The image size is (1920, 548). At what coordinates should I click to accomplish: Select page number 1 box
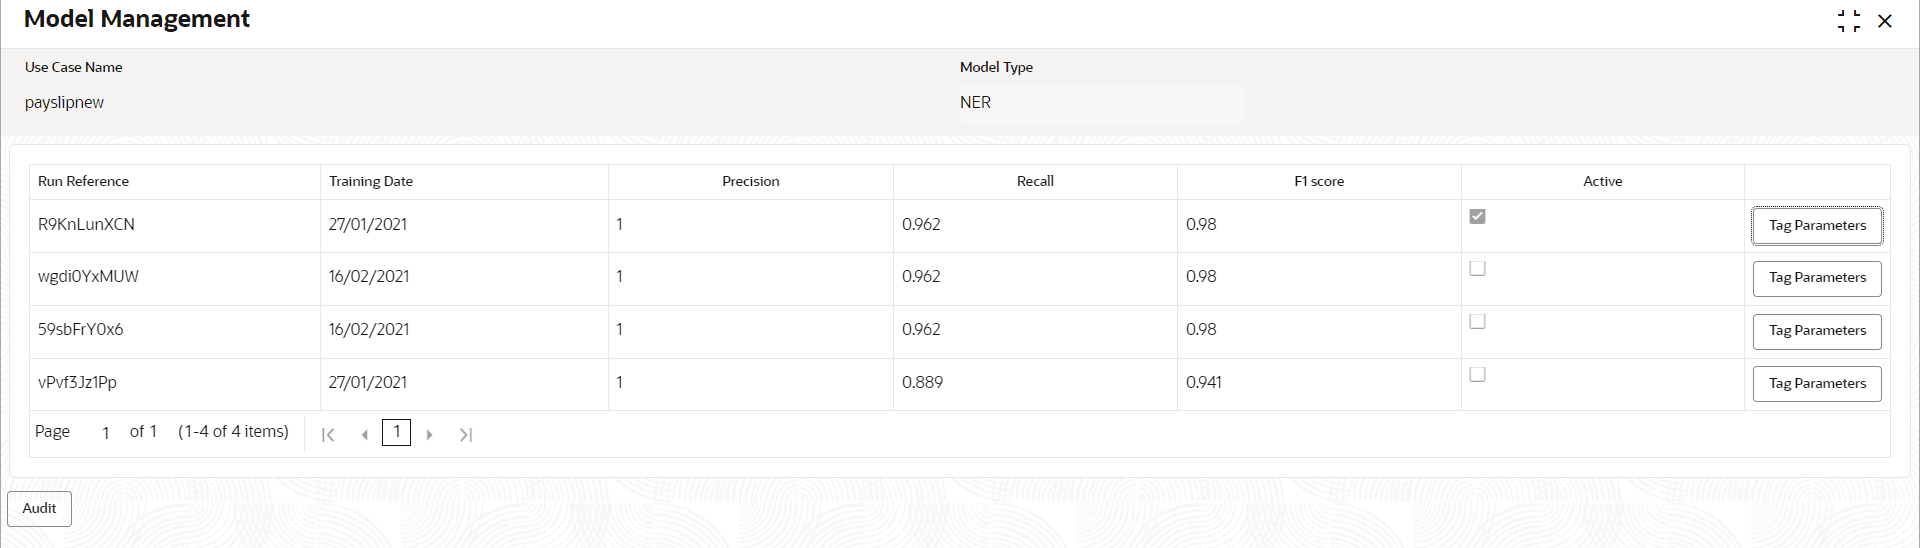(x=397, y=432)
